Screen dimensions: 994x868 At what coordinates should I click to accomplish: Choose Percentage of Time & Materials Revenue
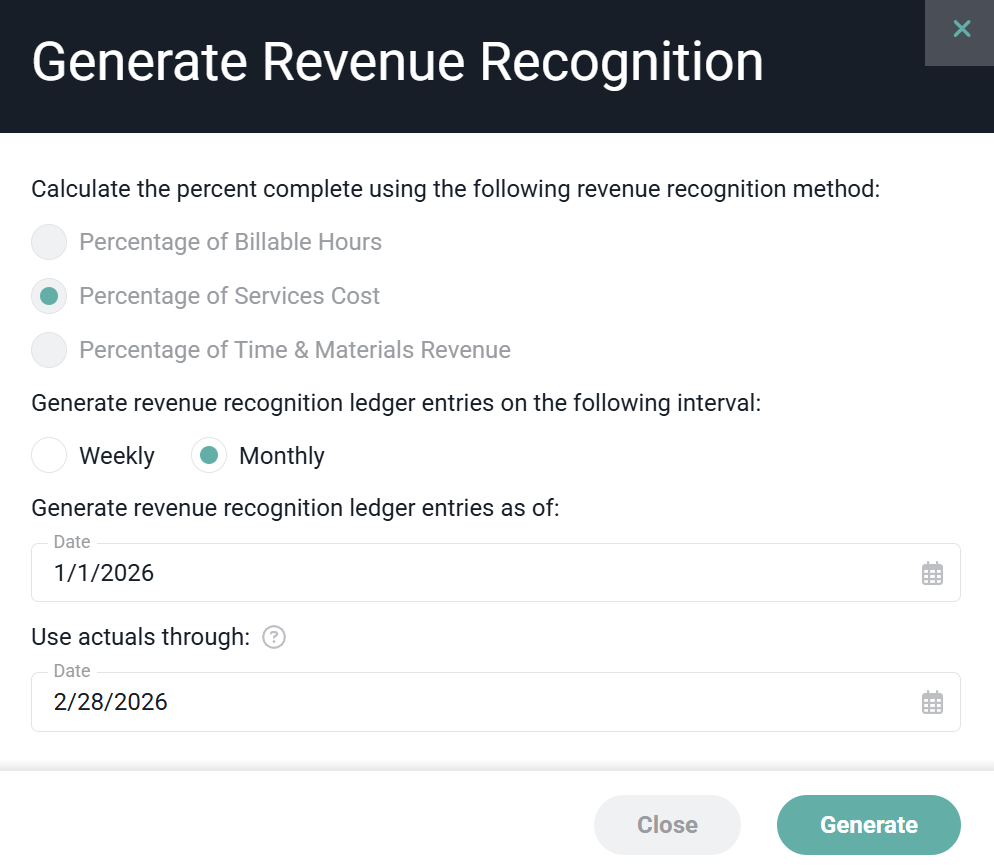coord(49,350)
